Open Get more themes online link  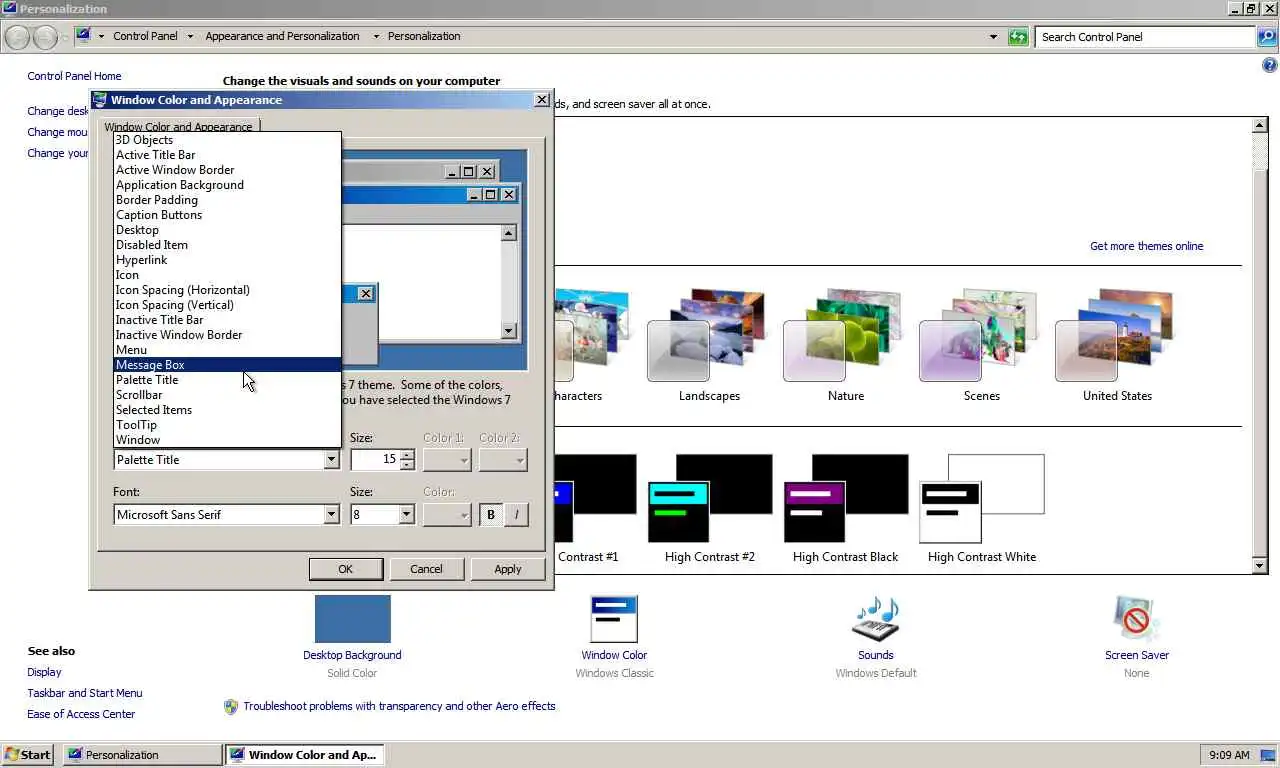[x=1146, y=246]
